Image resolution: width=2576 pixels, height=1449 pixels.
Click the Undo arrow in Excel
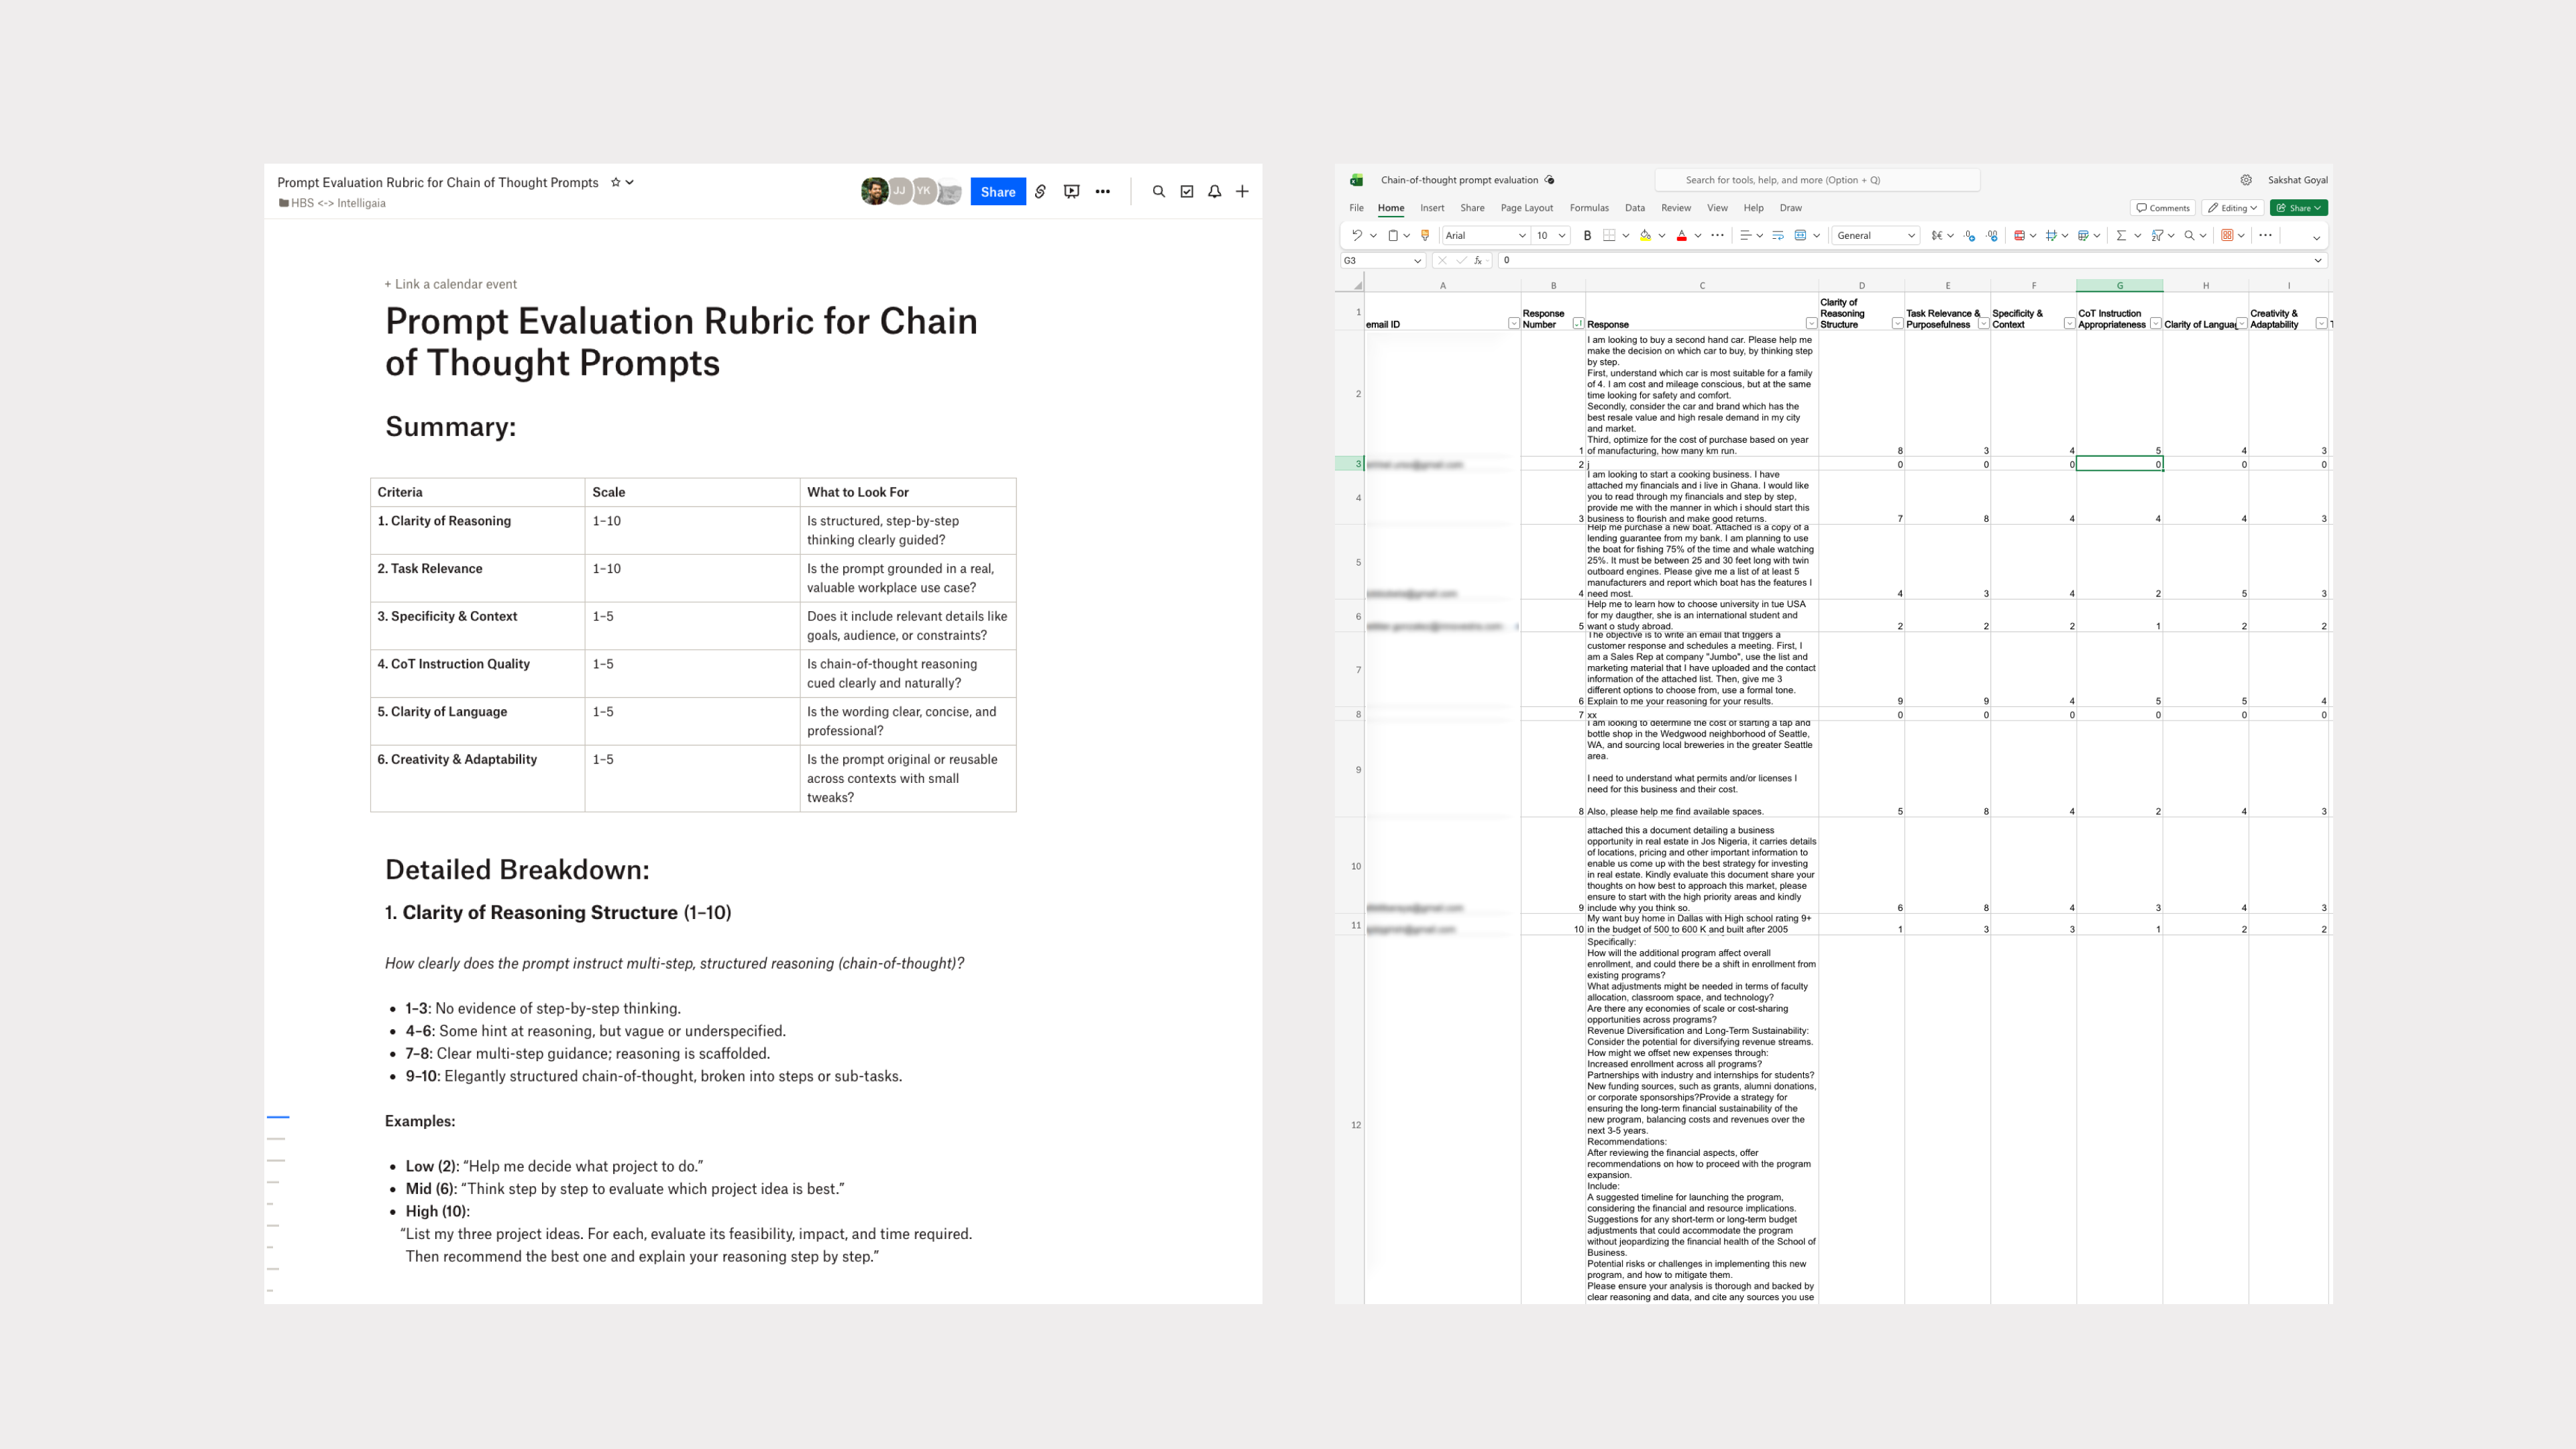coord(1357,236)
